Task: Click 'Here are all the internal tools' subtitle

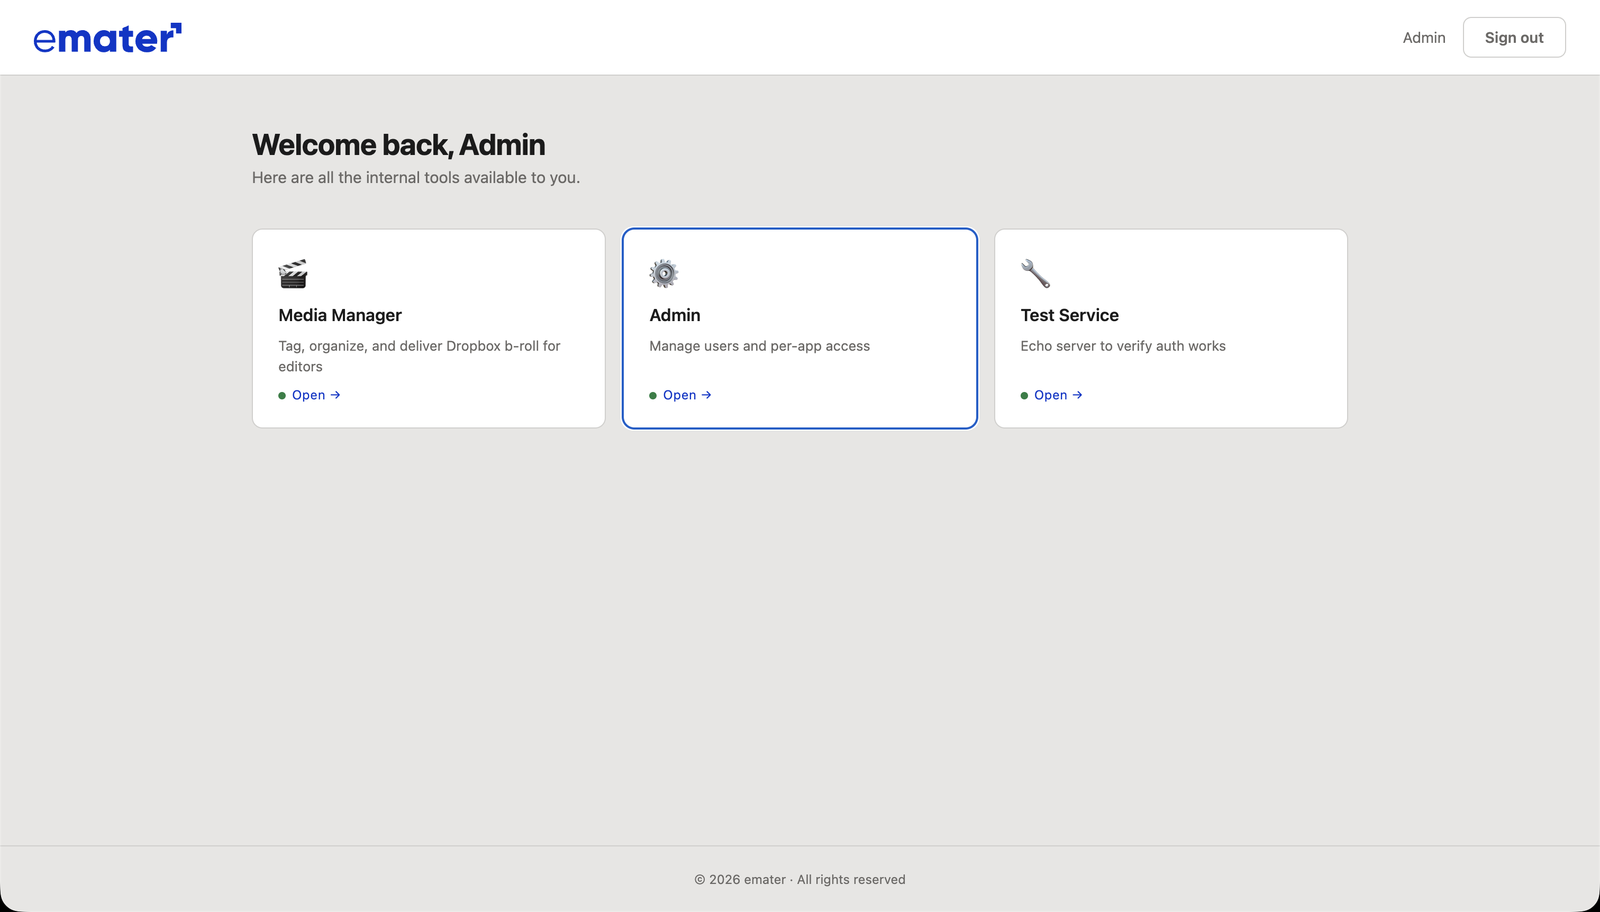Action: tap(416, 177)
